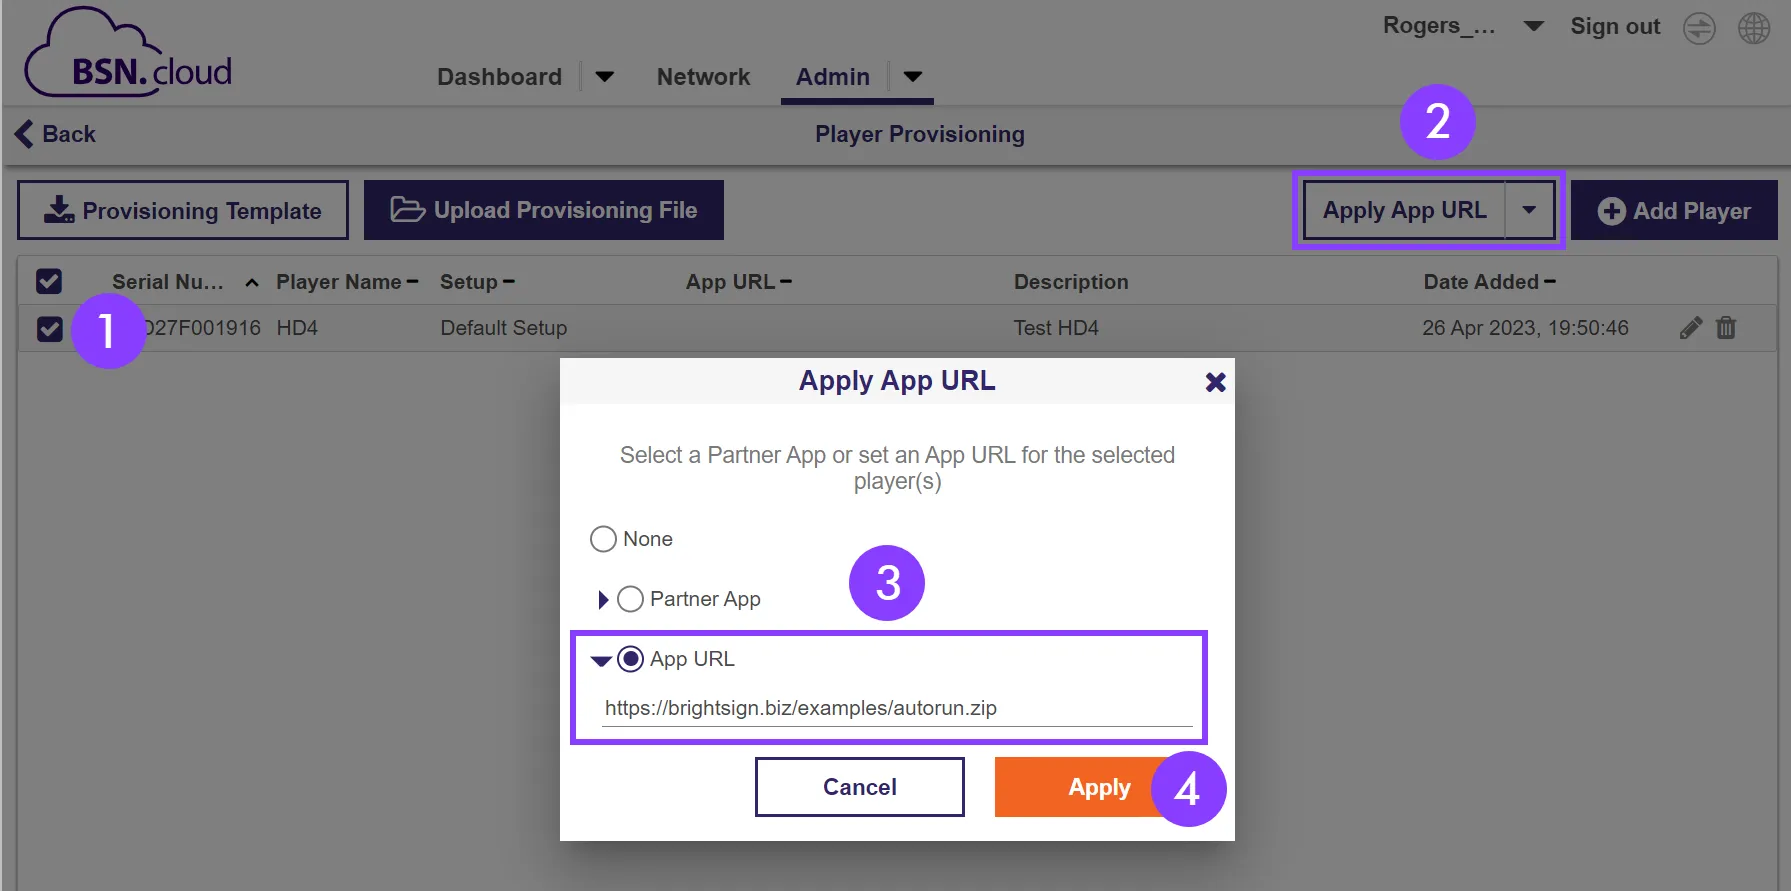Download the Provisioning Template
This screenshot has width=1791, height=891.
(183, 210)
